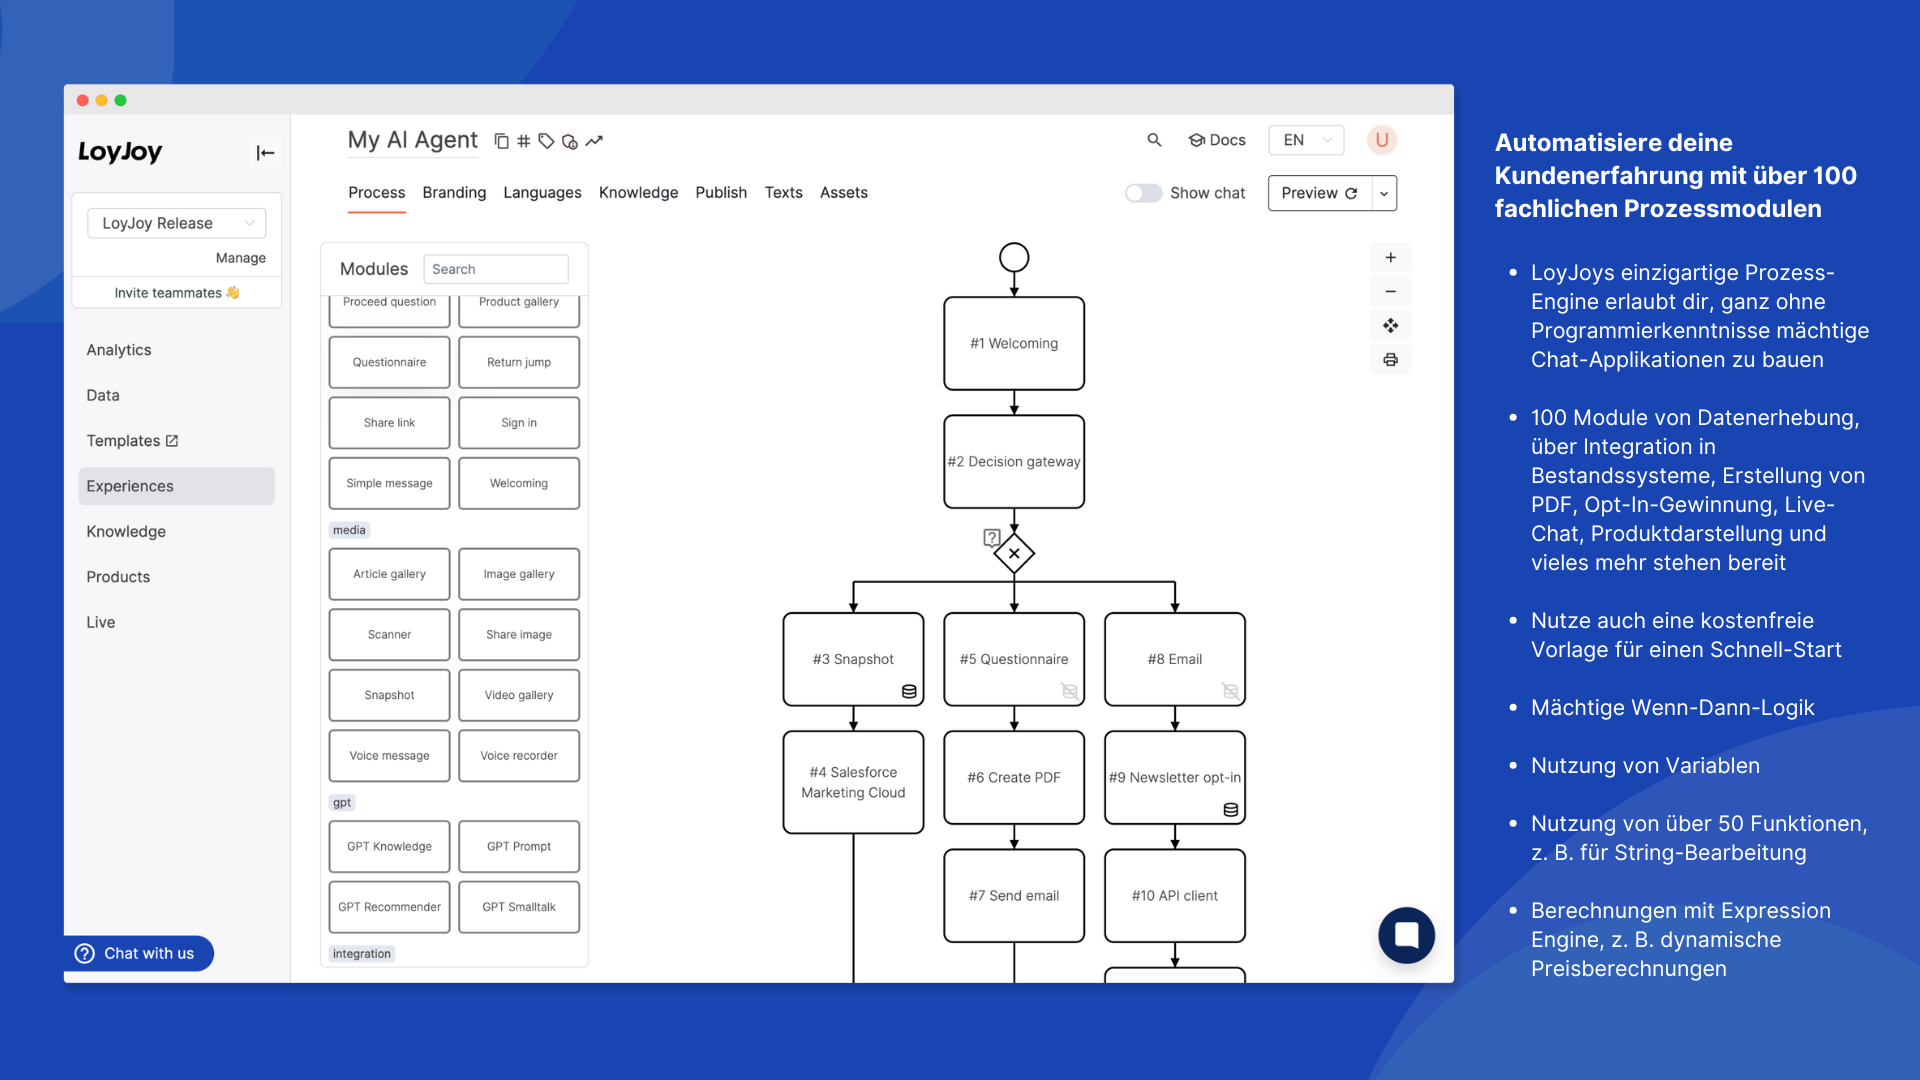Zoom out with the minus button
The height and width of the screenshot is (1080, 1920).
click(x=1390, y=291)
